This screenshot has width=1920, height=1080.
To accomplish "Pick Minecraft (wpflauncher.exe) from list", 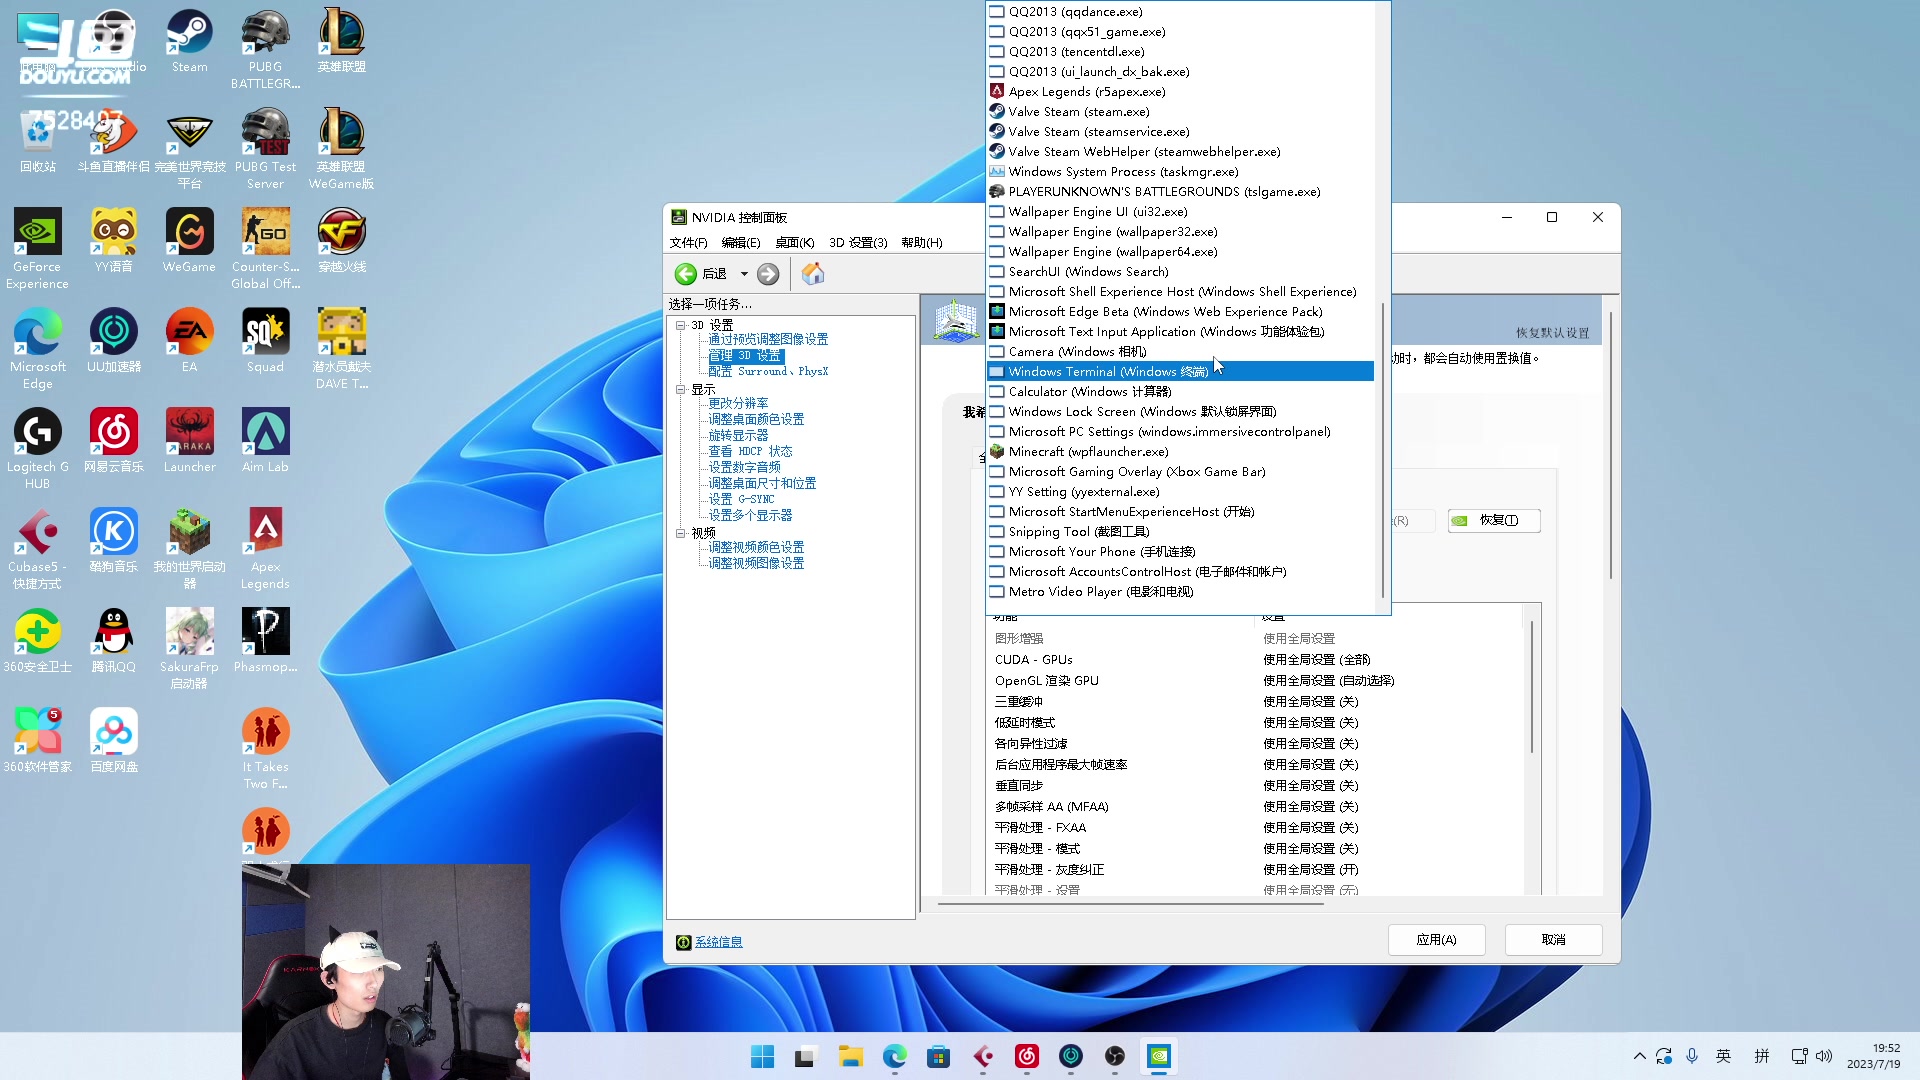I will click(1180, 451).
